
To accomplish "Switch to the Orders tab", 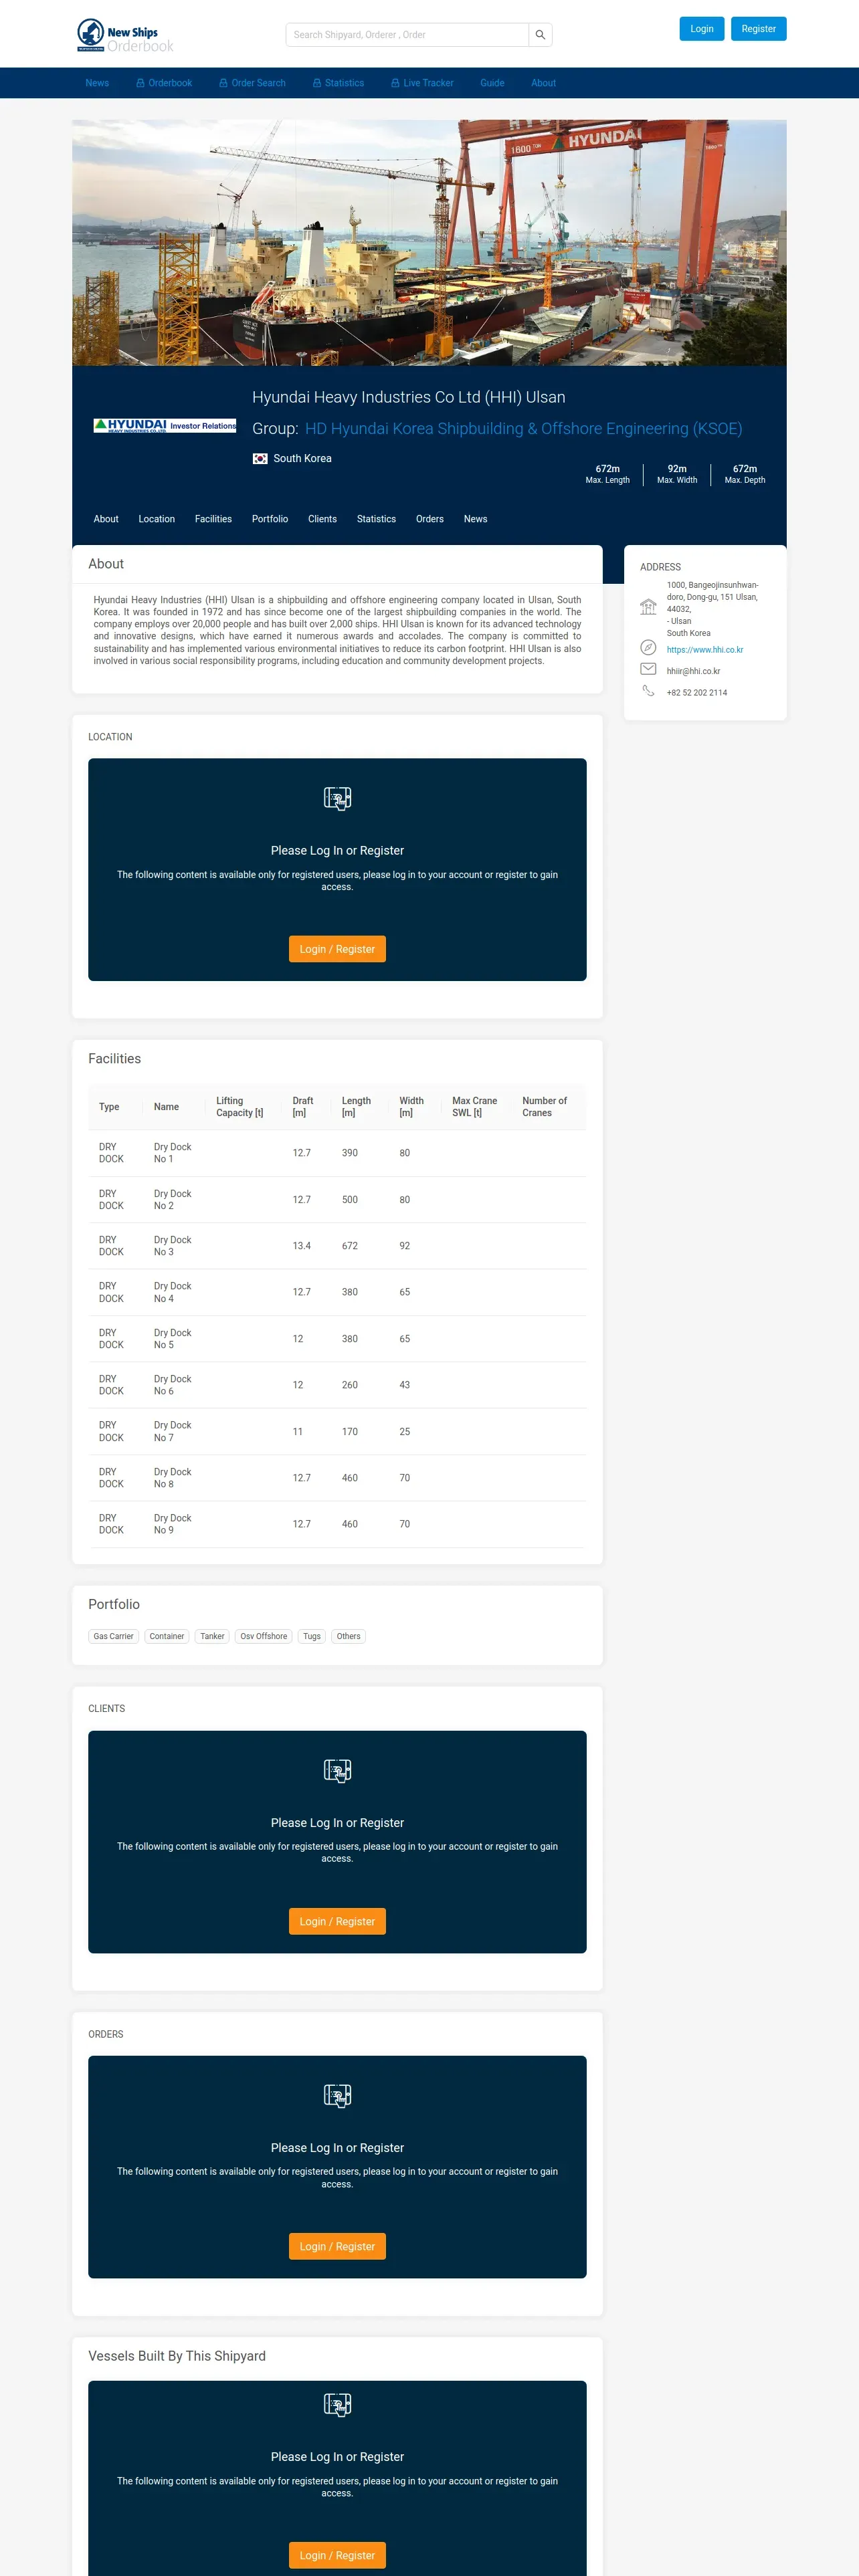I will [x=430, y=519].
